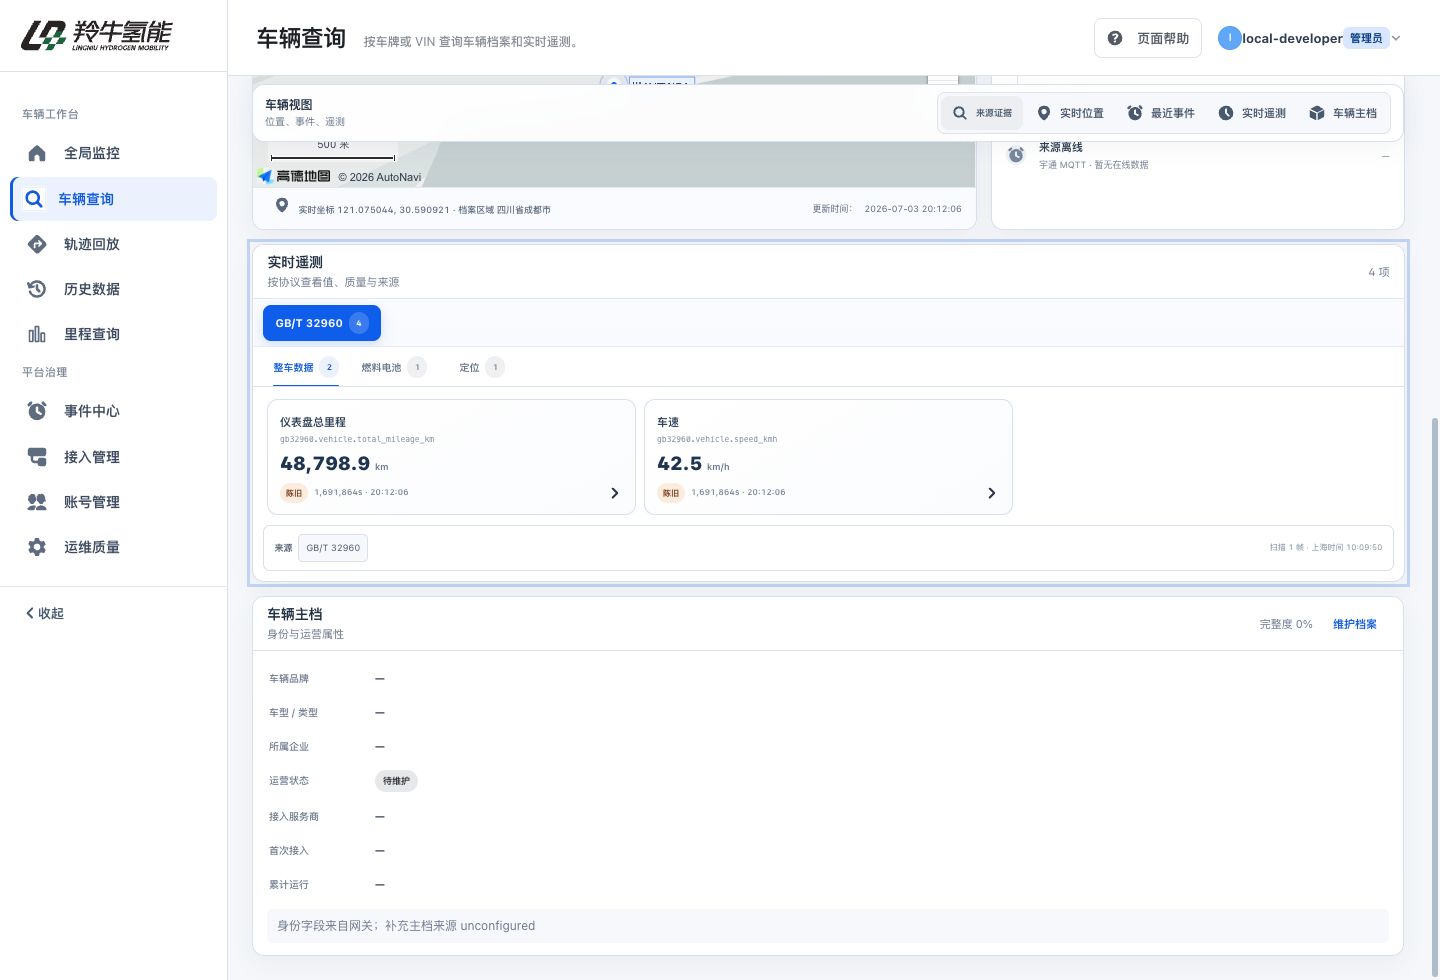The height and width of the screenshot is (980, 1440).
Task: Click the question mark help icon
Action: (x=1115, y=38)
